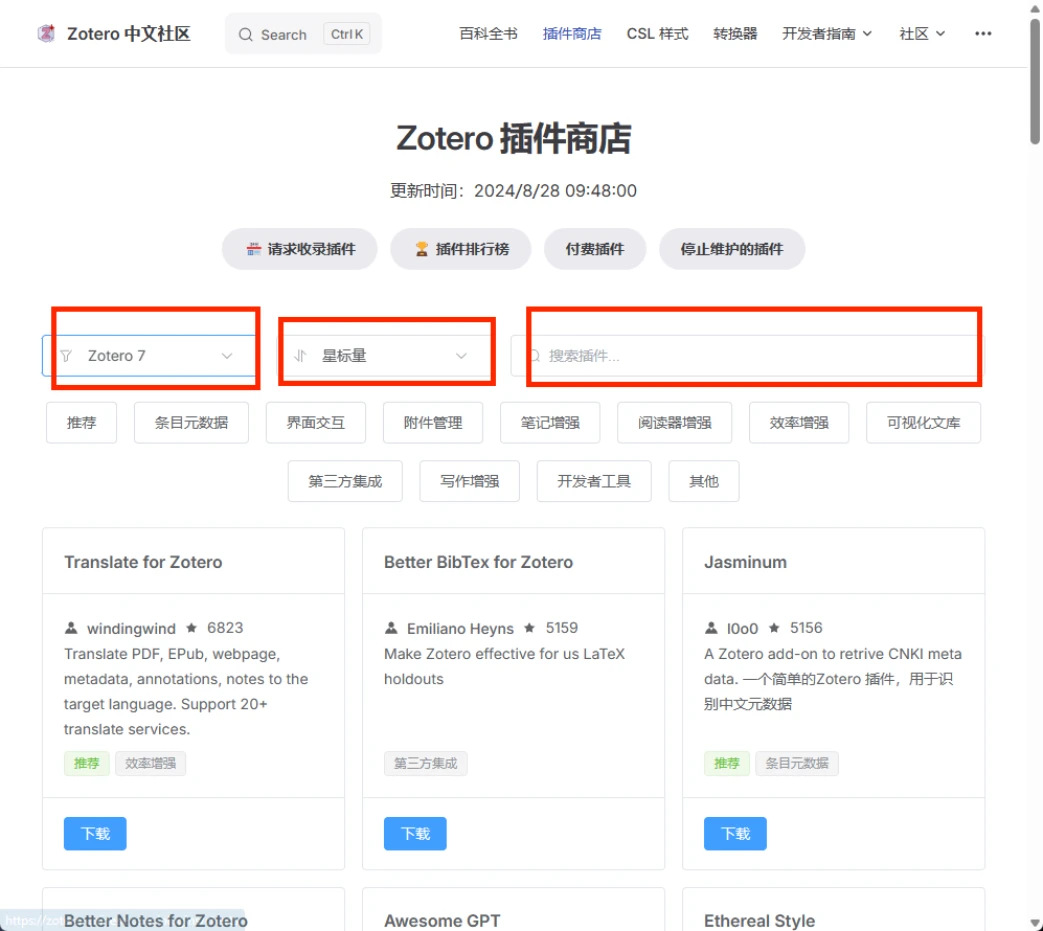
Task: Click author icon beside windingwind
Action: pos(71,628)
